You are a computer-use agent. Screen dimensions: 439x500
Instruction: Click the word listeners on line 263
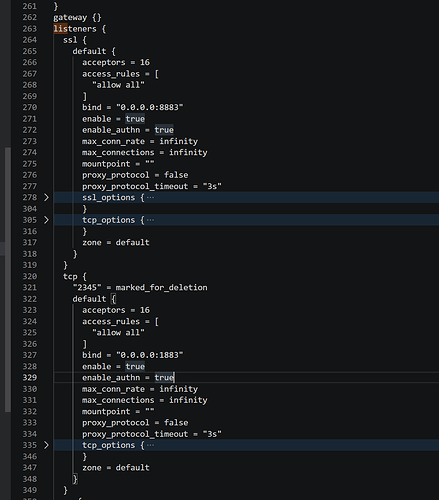pos(75,29)
